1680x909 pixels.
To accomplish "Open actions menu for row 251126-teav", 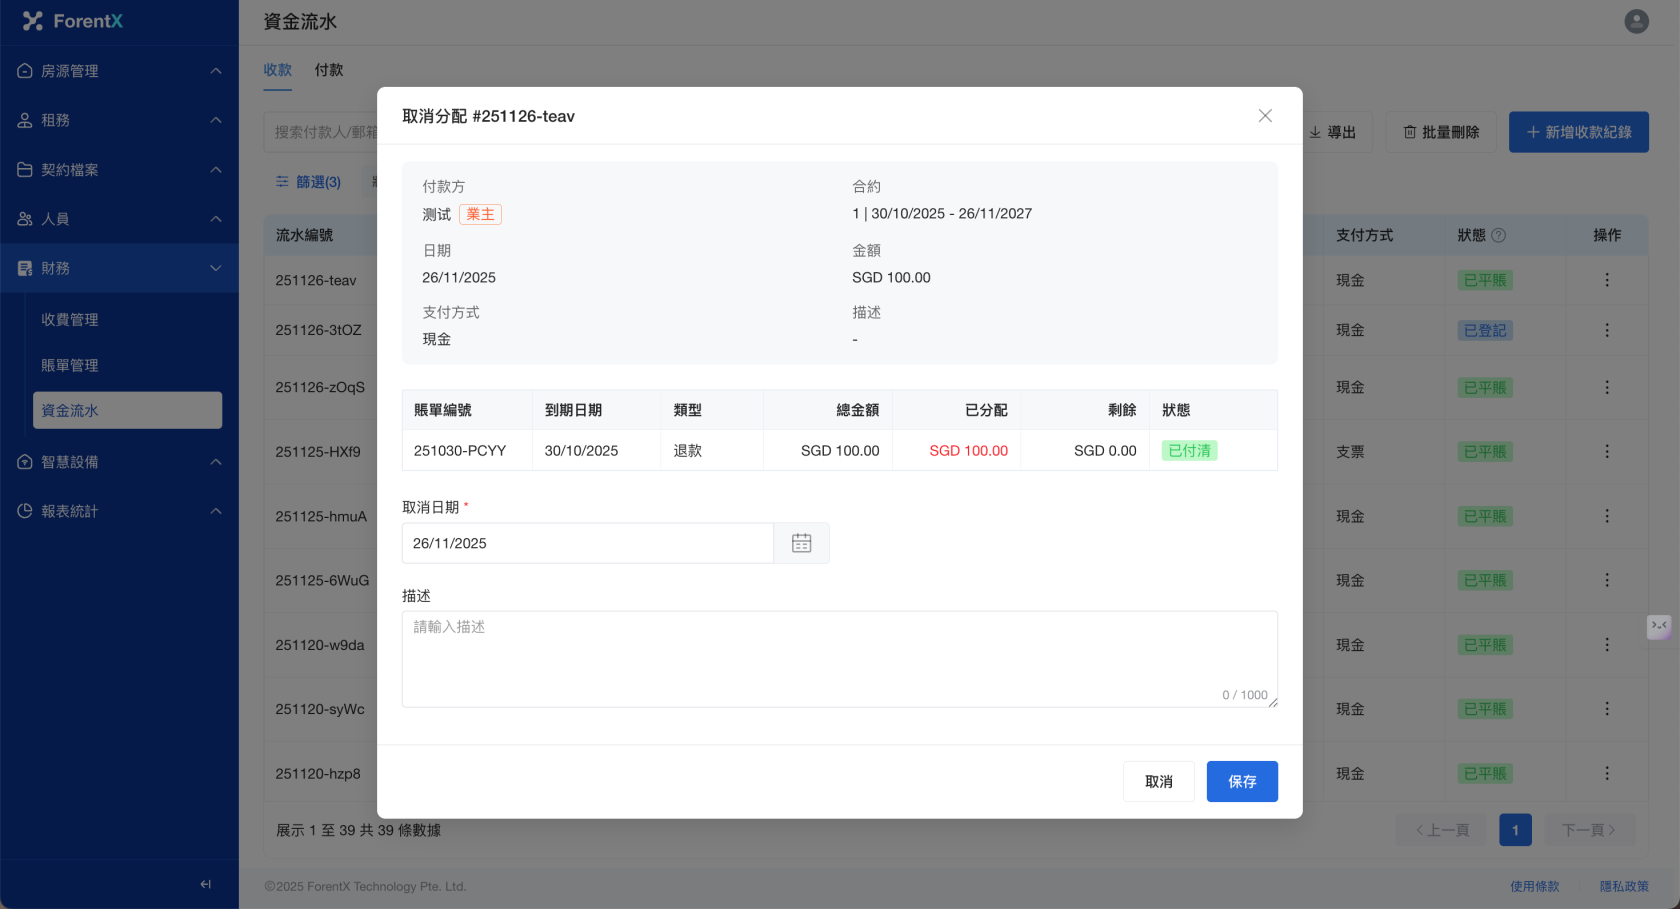I will point(1606,280).
